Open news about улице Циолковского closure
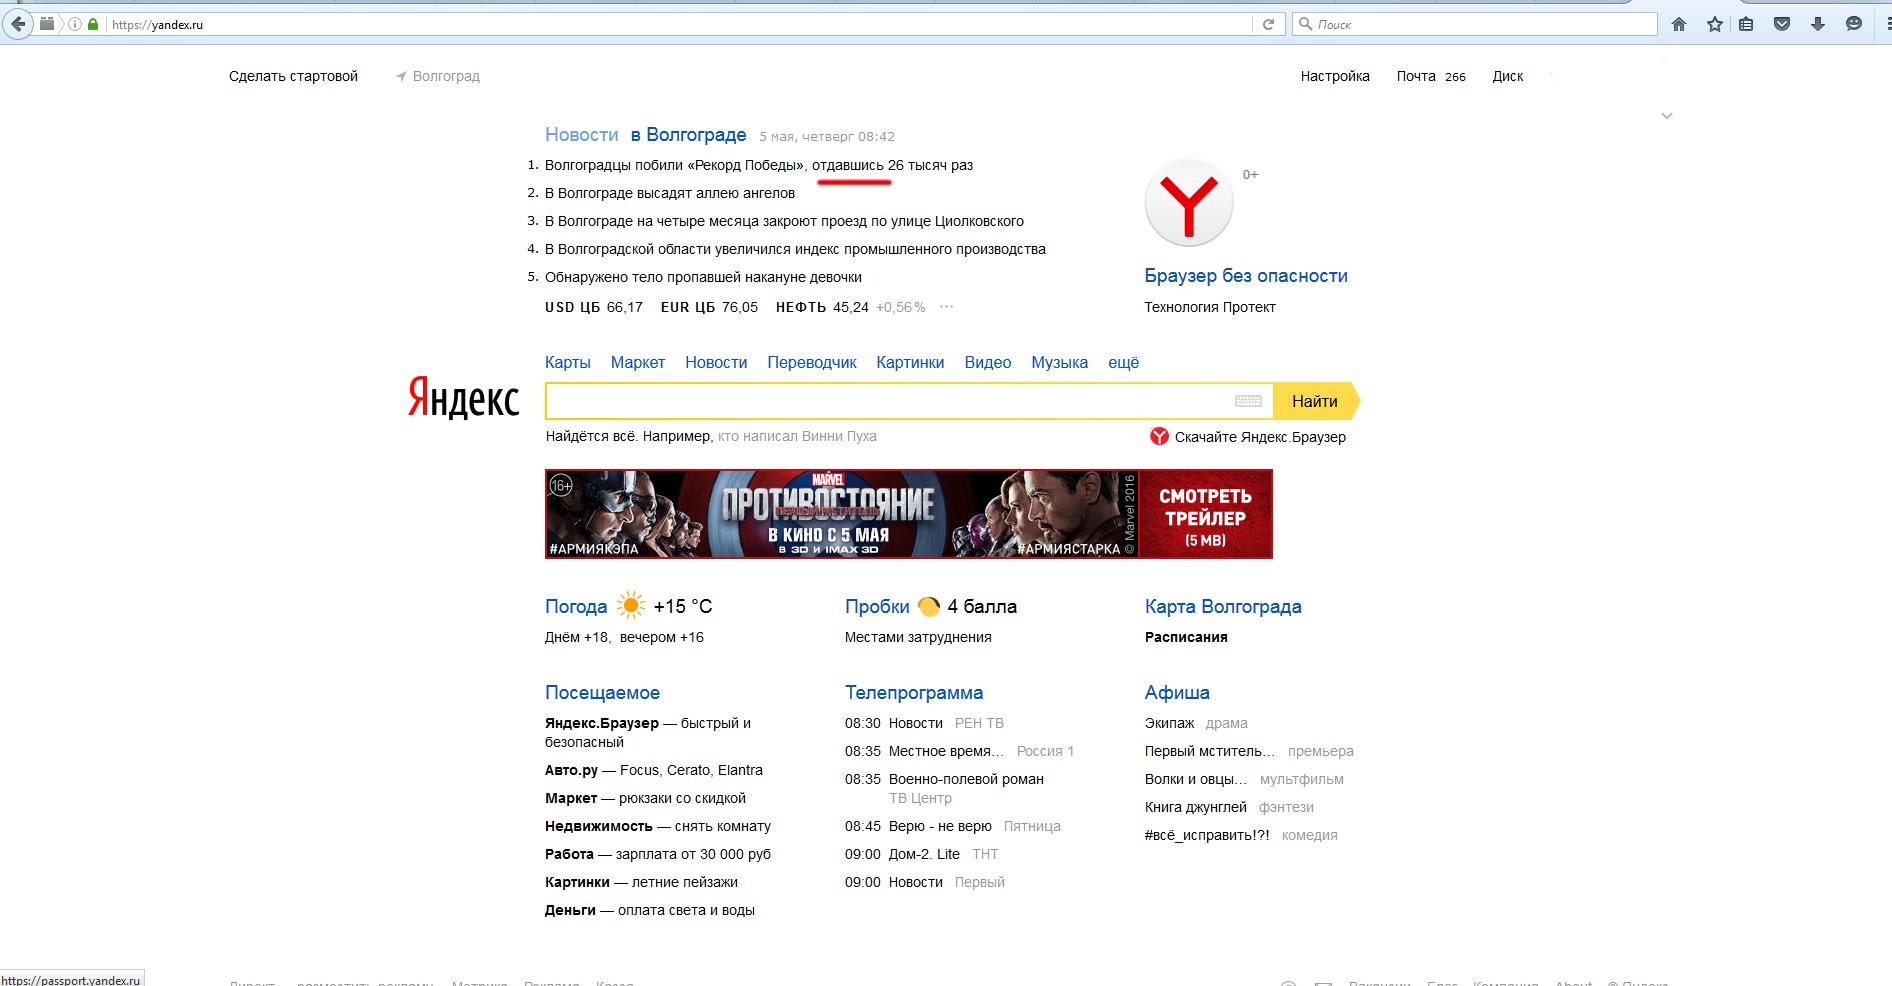 click(784, 221)
